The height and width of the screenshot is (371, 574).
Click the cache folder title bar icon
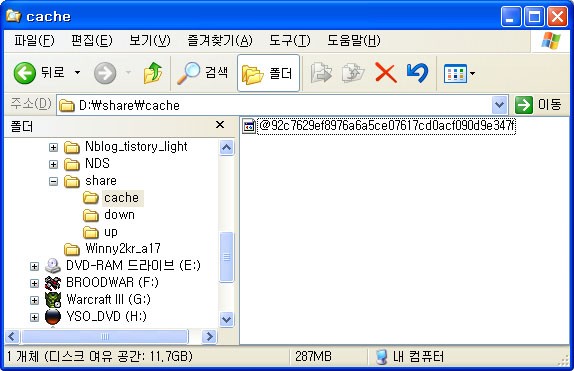[14, 16]
